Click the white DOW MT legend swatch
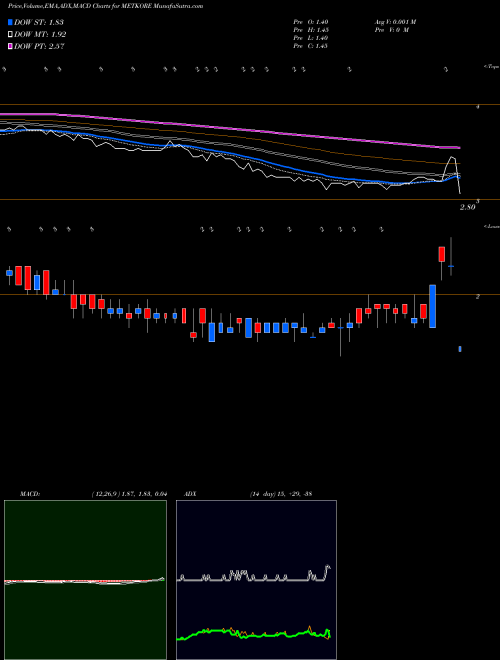The width and height of the screenshot is (500, 660). (x=10, y=35)
